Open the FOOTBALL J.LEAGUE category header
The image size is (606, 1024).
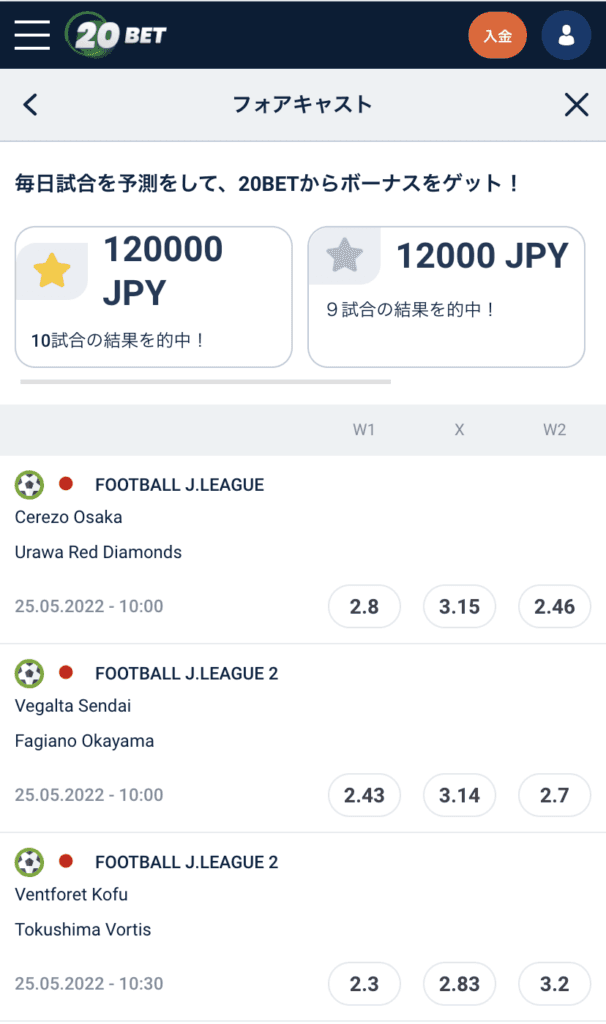(178, 484)
